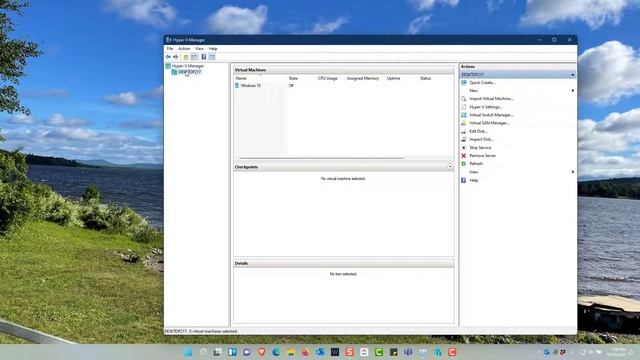Open the Windows Start button on taskbar

pos(188,352)
